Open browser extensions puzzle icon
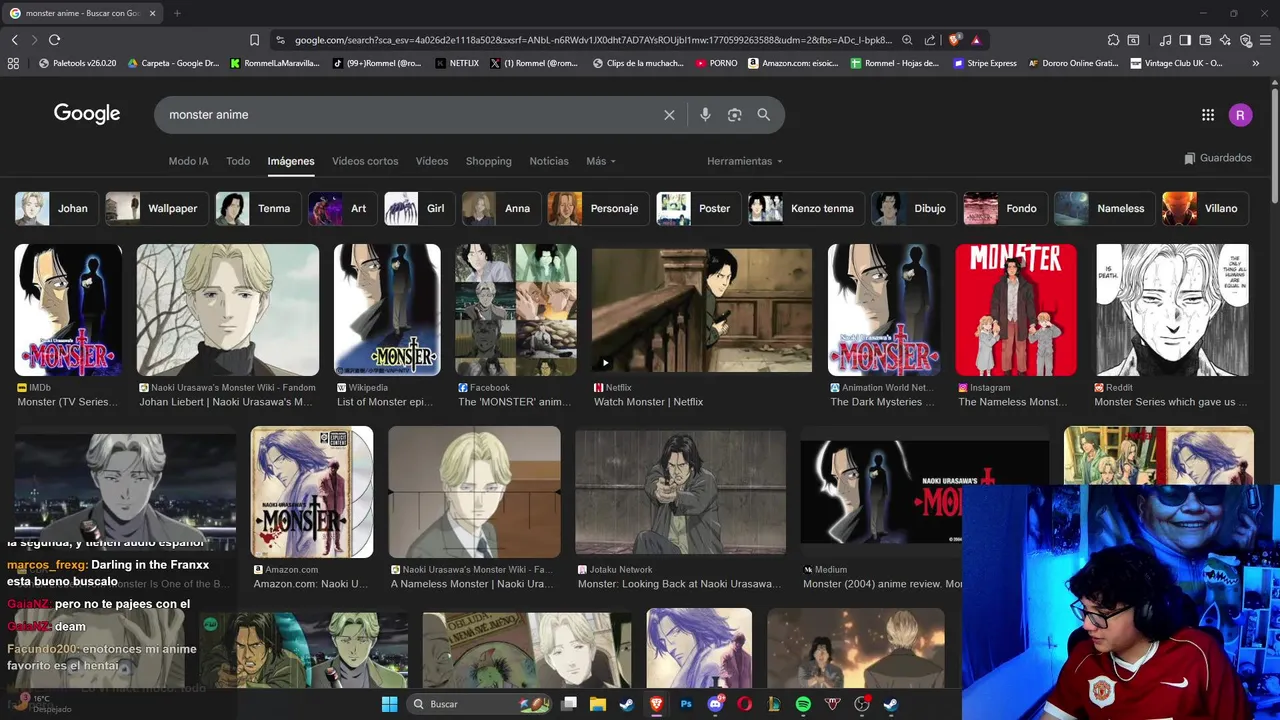 (1113, 40)
